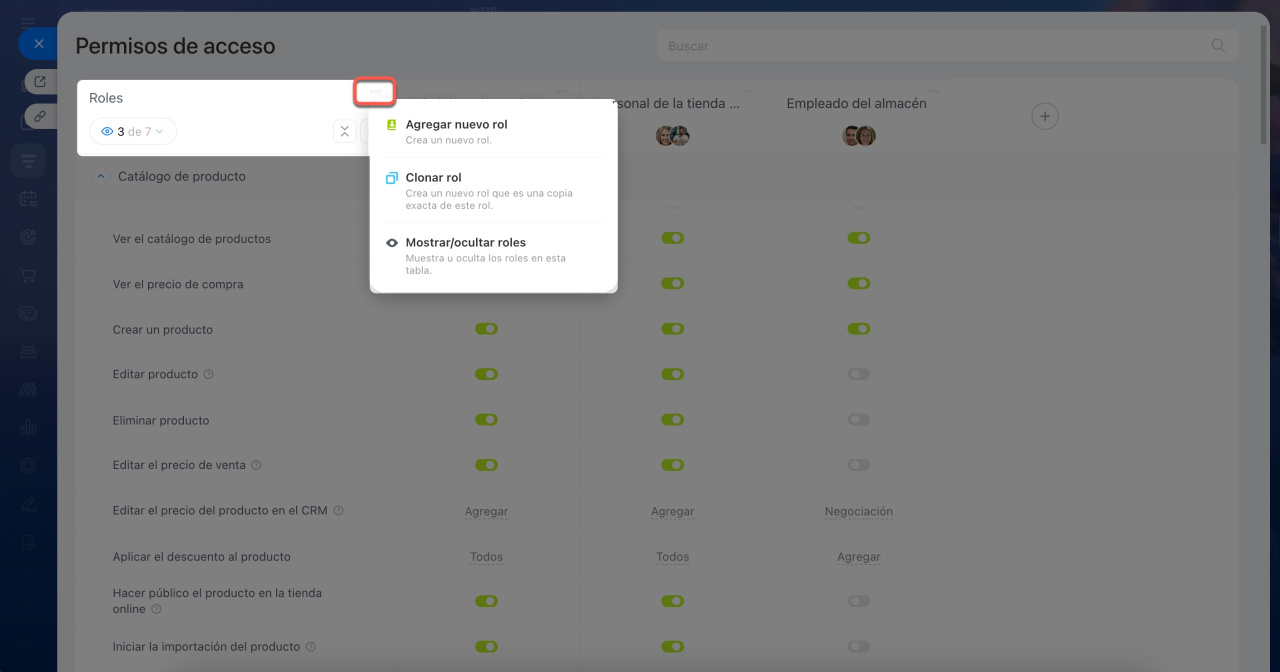
Task: Click the collapse-all arrows icon in Roles panel
Action: pyautogui.click(x=344, y=131)
